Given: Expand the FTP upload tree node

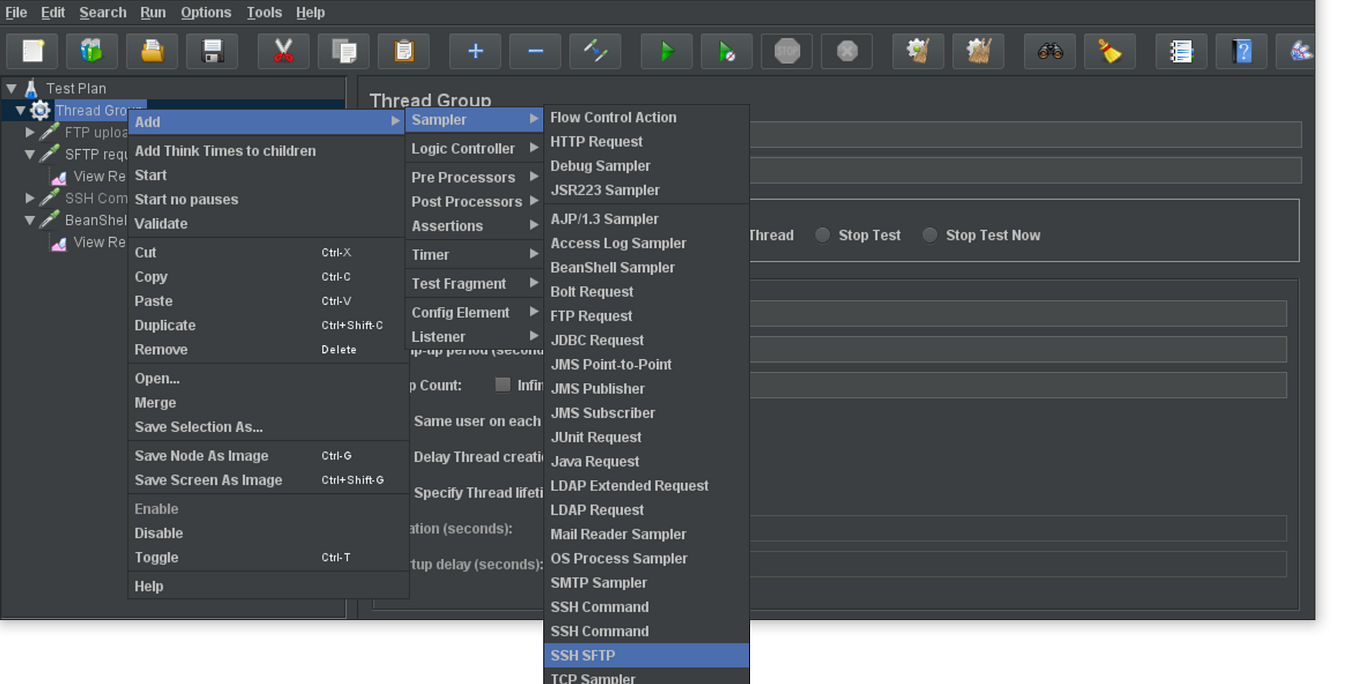Looking at the screenshot, I should click(29, 132).
